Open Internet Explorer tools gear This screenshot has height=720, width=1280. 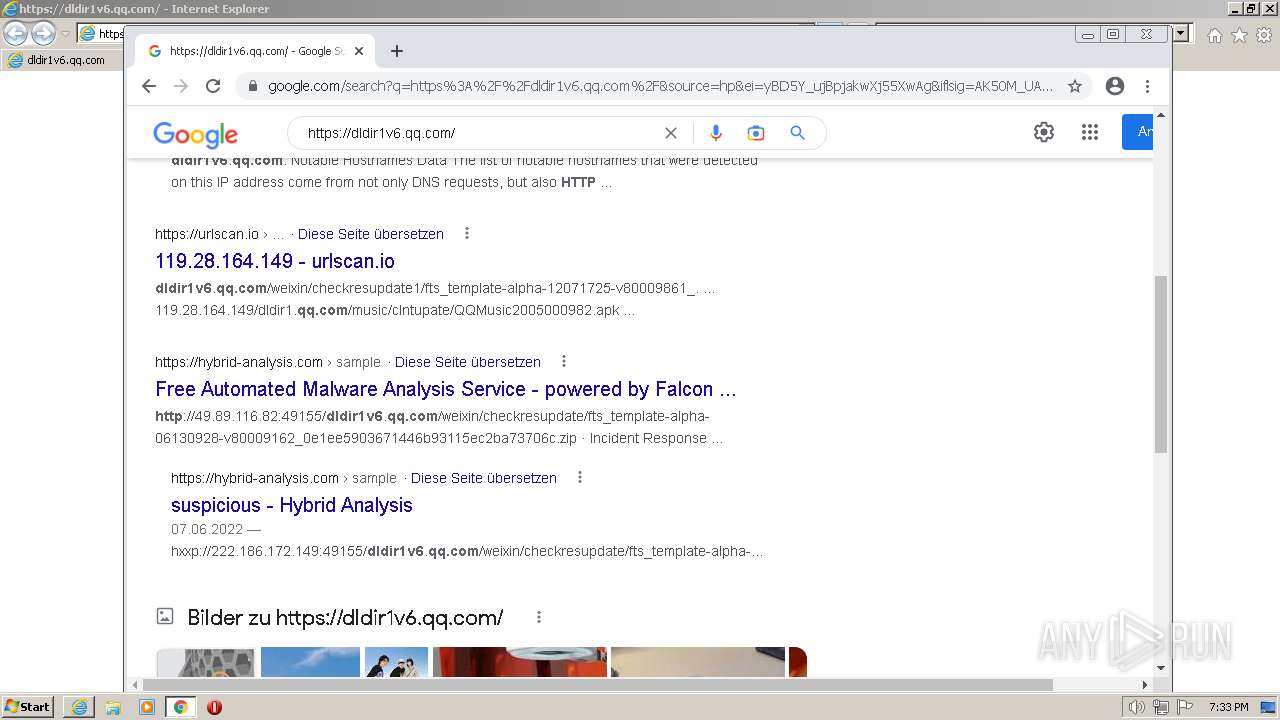1263,35
